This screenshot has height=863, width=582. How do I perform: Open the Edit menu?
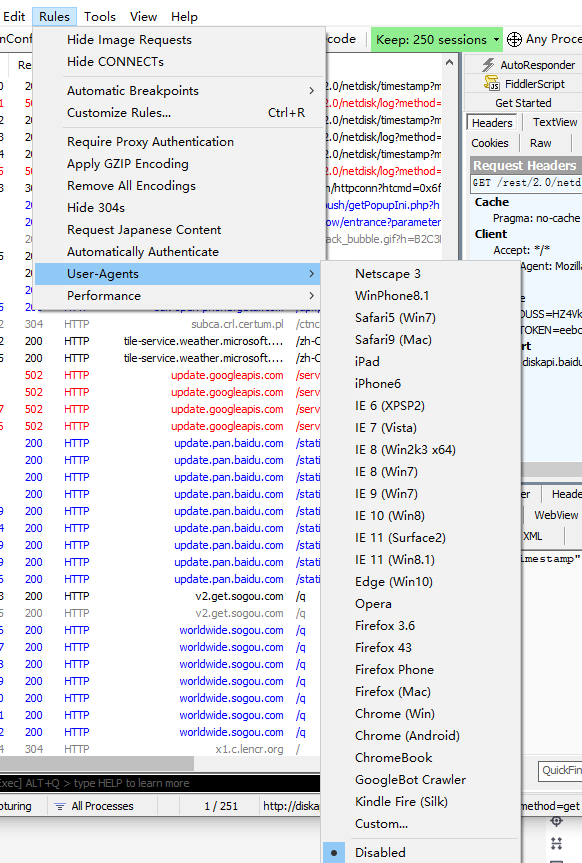click(x=14, y=17)
